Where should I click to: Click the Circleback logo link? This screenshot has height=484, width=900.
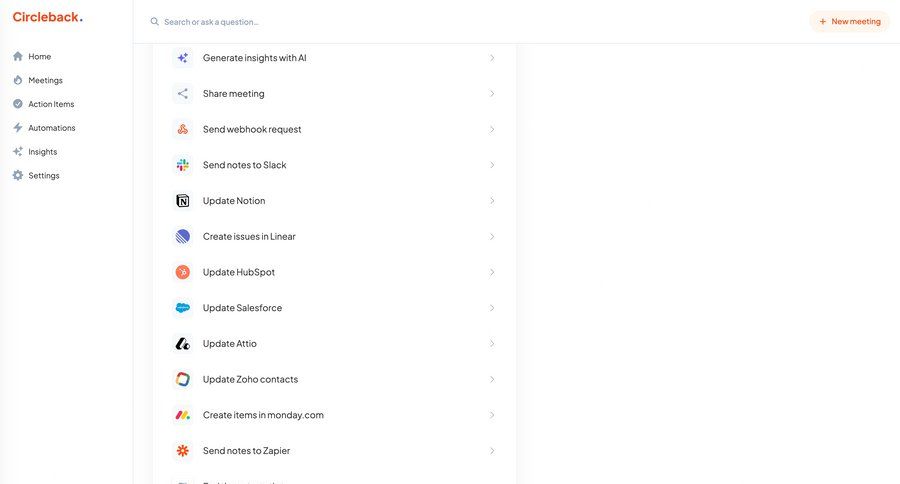(x=47, y=17)
